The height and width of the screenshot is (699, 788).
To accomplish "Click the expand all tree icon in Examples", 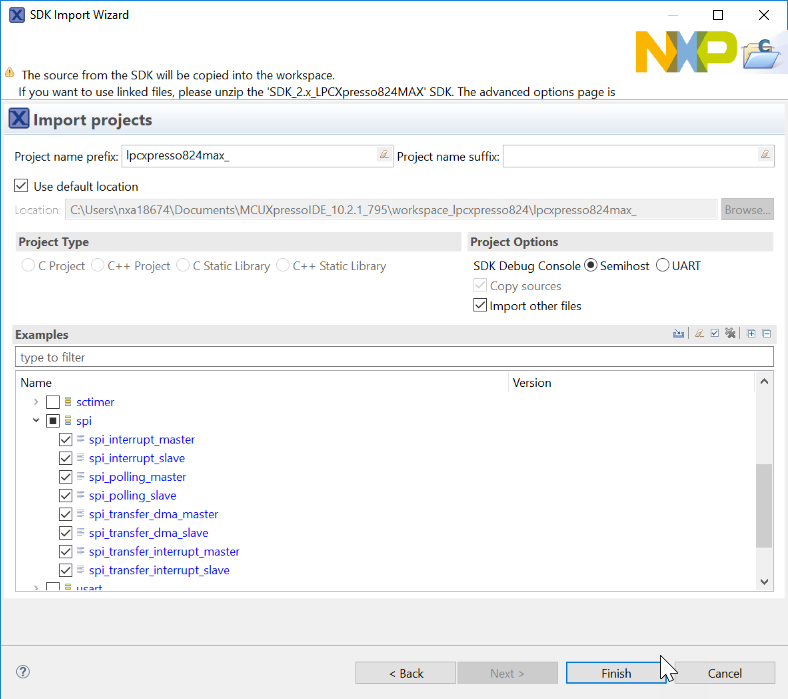I will (751, 334).
